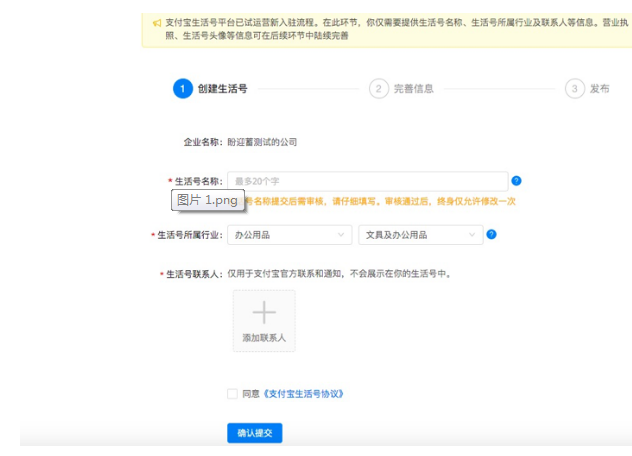The height and width of the screenshot is (456, 632).
Task: Click the 生活号联系人 description text
Action: tap(339, 274)
